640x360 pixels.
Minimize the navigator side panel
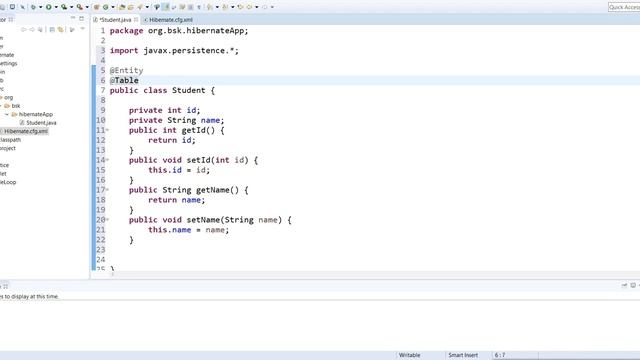[73, 18]
